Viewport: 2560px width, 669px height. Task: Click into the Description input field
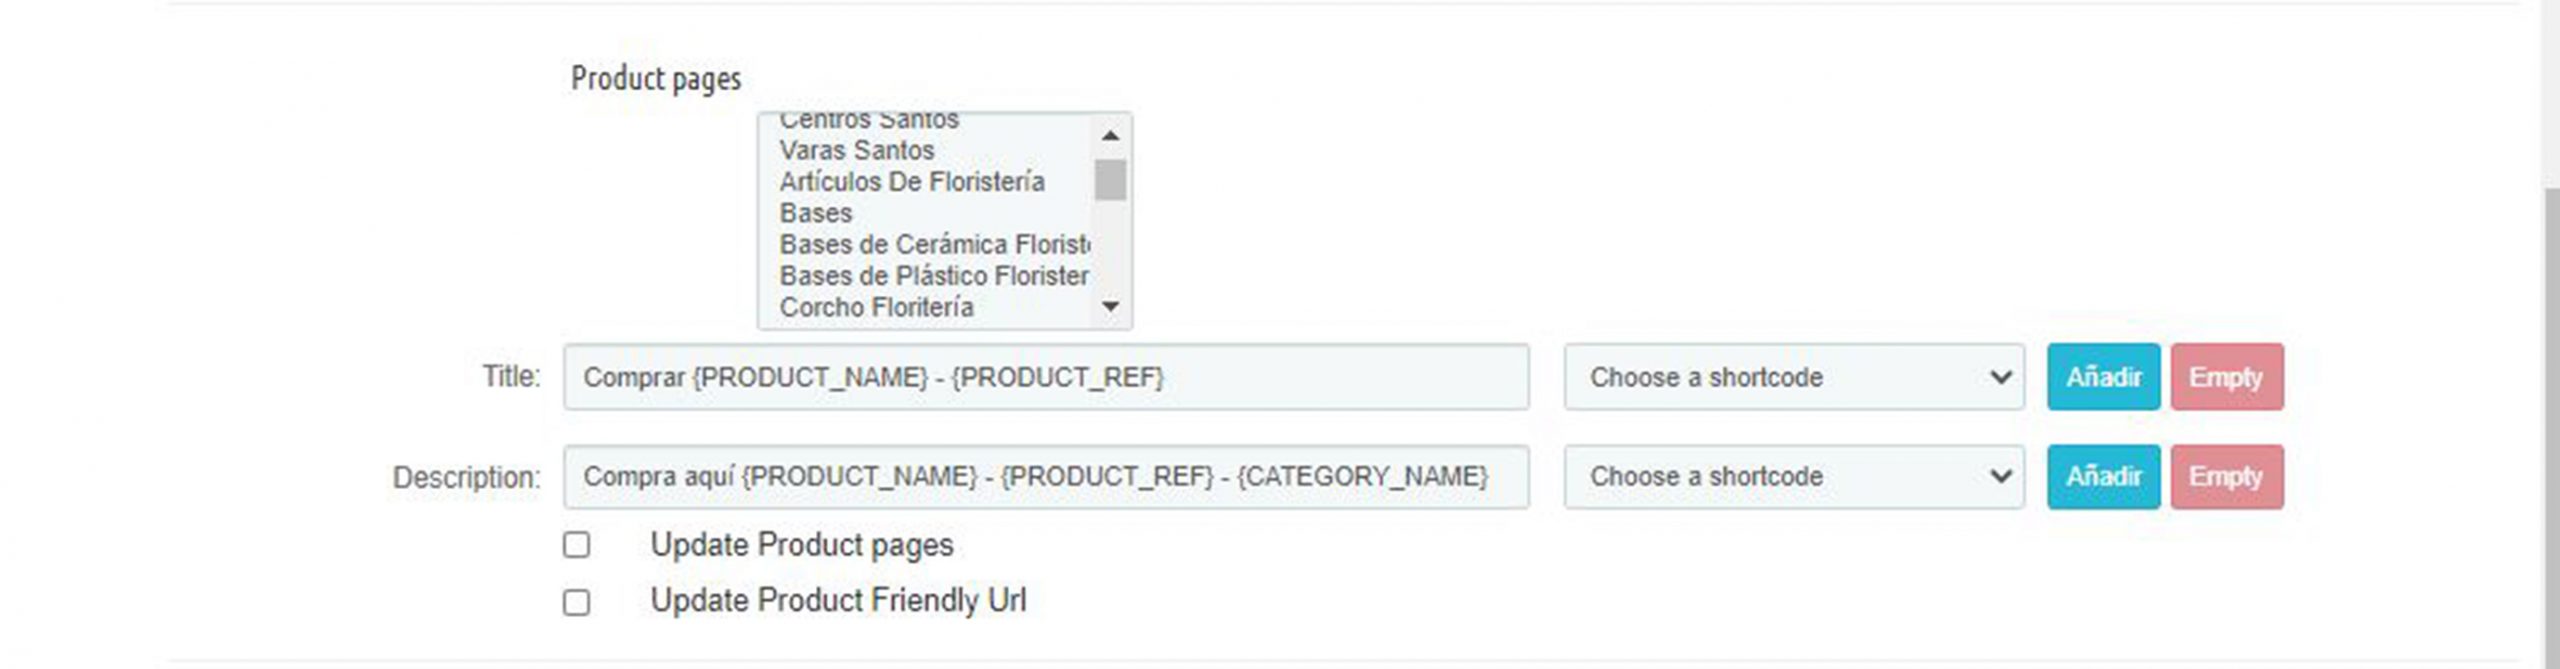coord(1045,477)
